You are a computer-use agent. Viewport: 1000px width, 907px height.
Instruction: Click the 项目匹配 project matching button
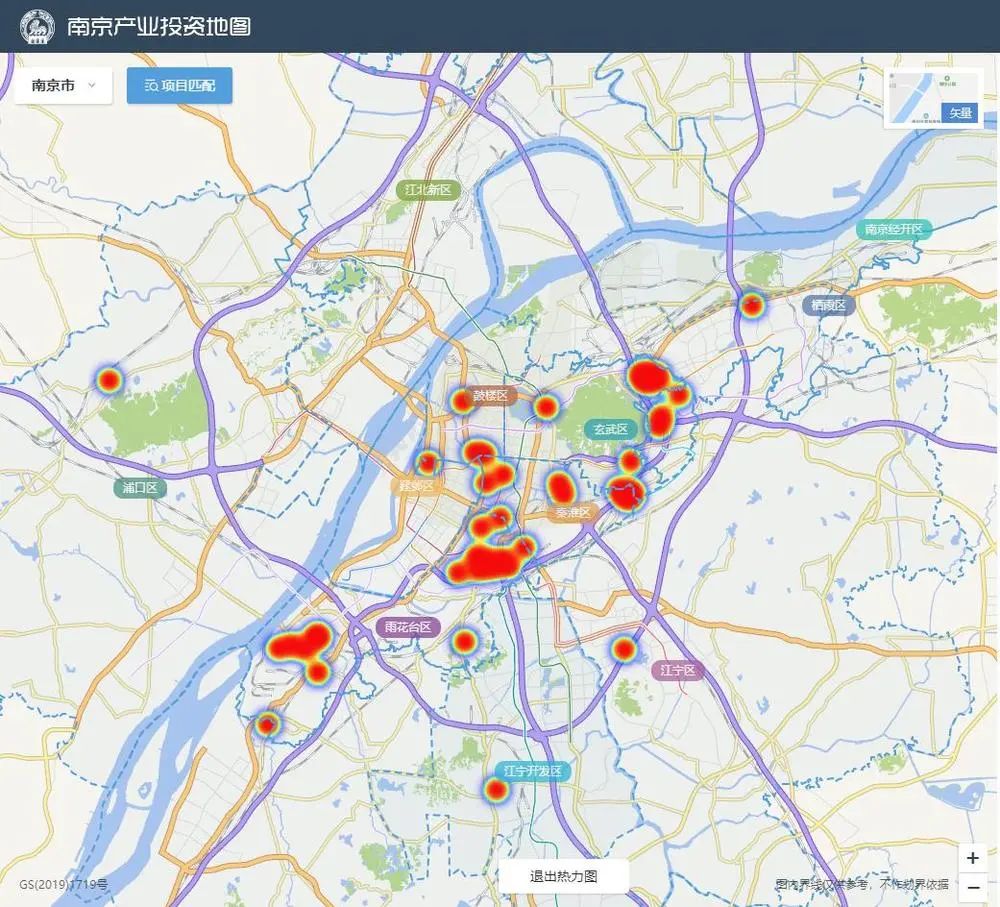coord(180,86)
